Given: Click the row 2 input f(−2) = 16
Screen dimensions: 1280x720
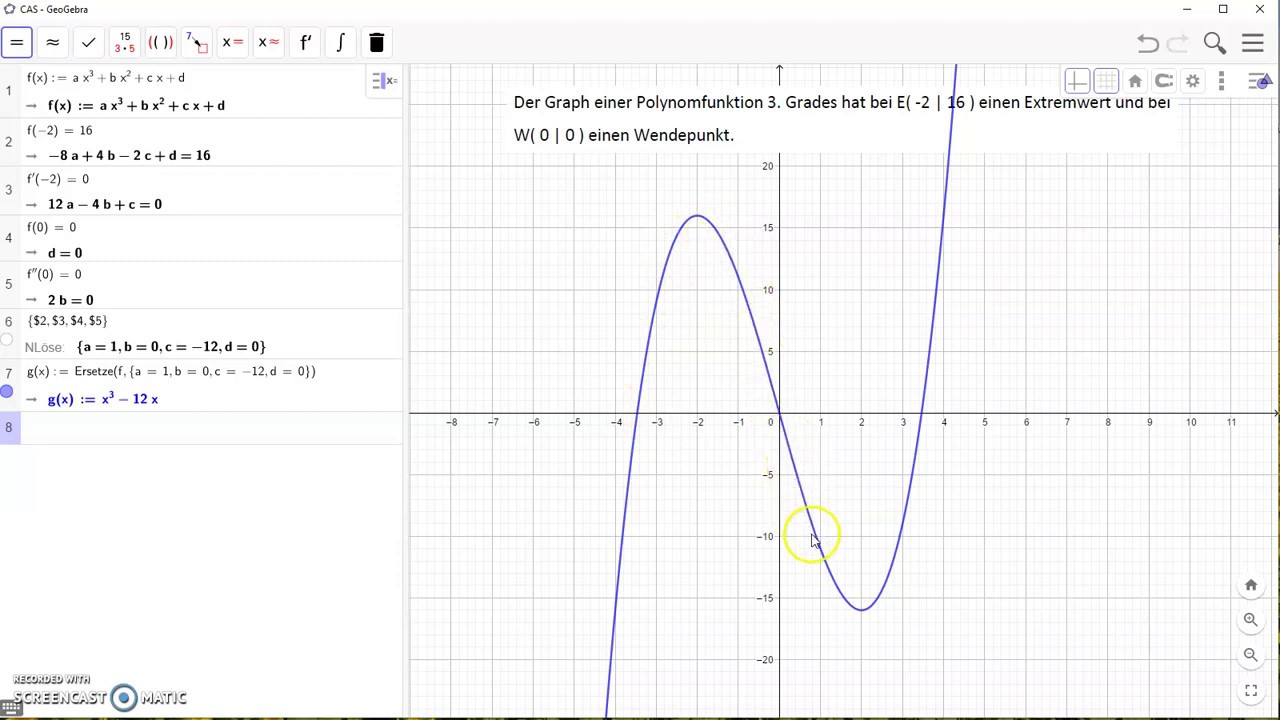Looking at the screenshot, I should coord(60,130).
